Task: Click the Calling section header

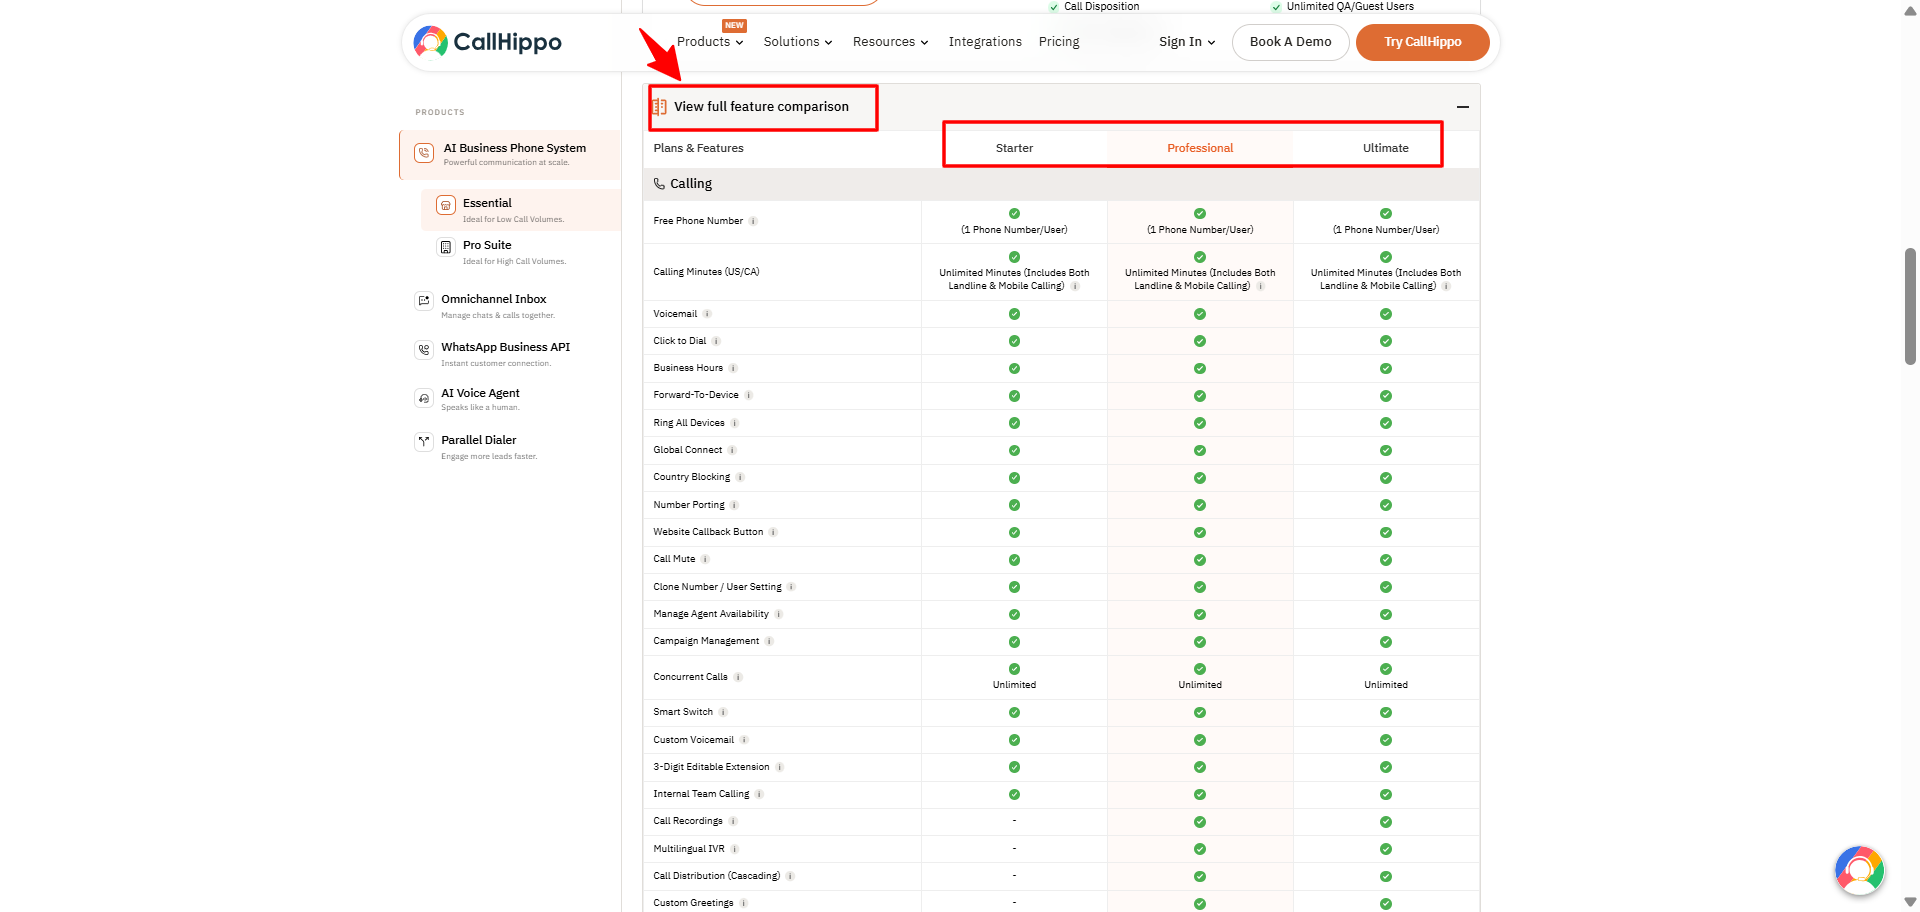Action: 1061,184
